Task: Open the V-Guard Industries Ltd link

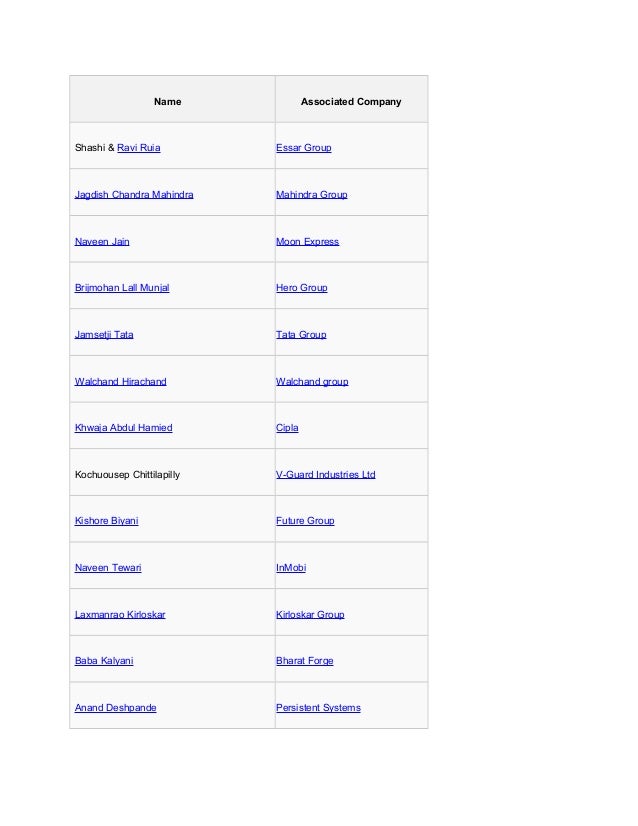Action: [x=326, y=475]
